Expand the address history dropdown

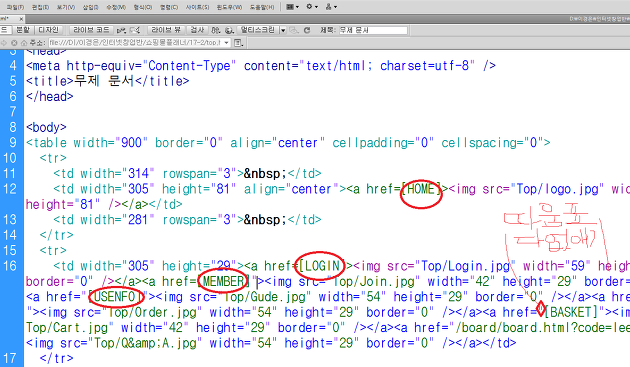[227, 43]
